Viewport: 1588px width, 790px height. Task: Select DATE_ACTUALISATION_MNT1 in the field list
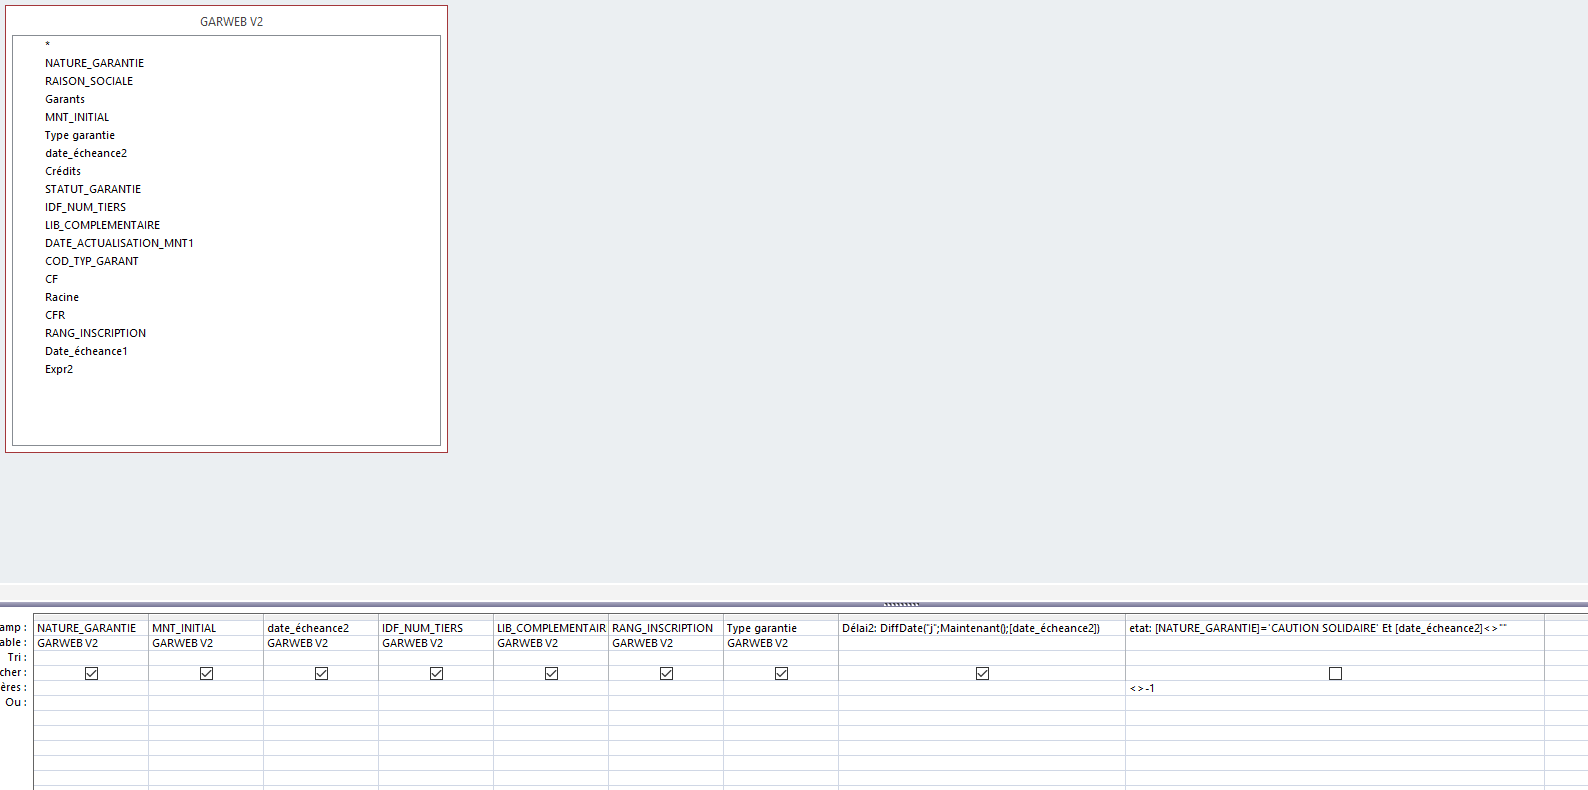[x=119, y=243]
